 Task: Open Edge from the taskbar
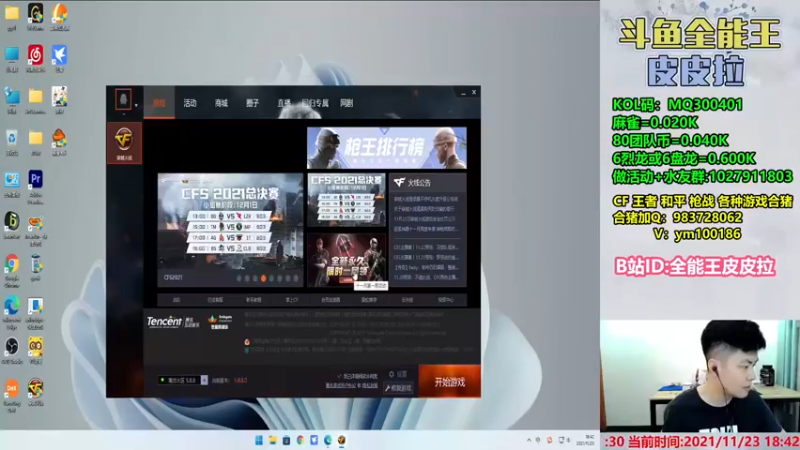pyautogui.click(x=328, y=440)
